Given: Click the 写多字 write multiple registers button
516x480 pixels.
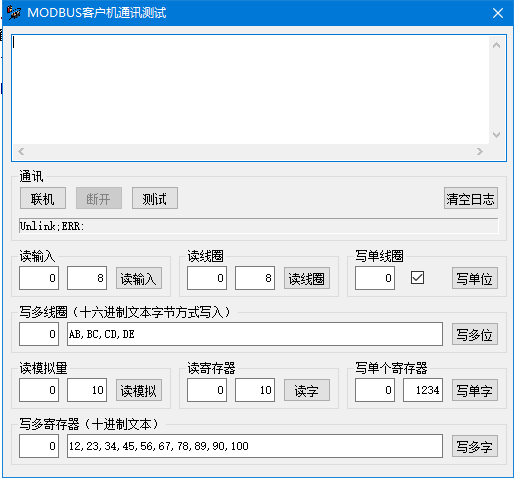Looking at the screenshot, I should [475, 446].
